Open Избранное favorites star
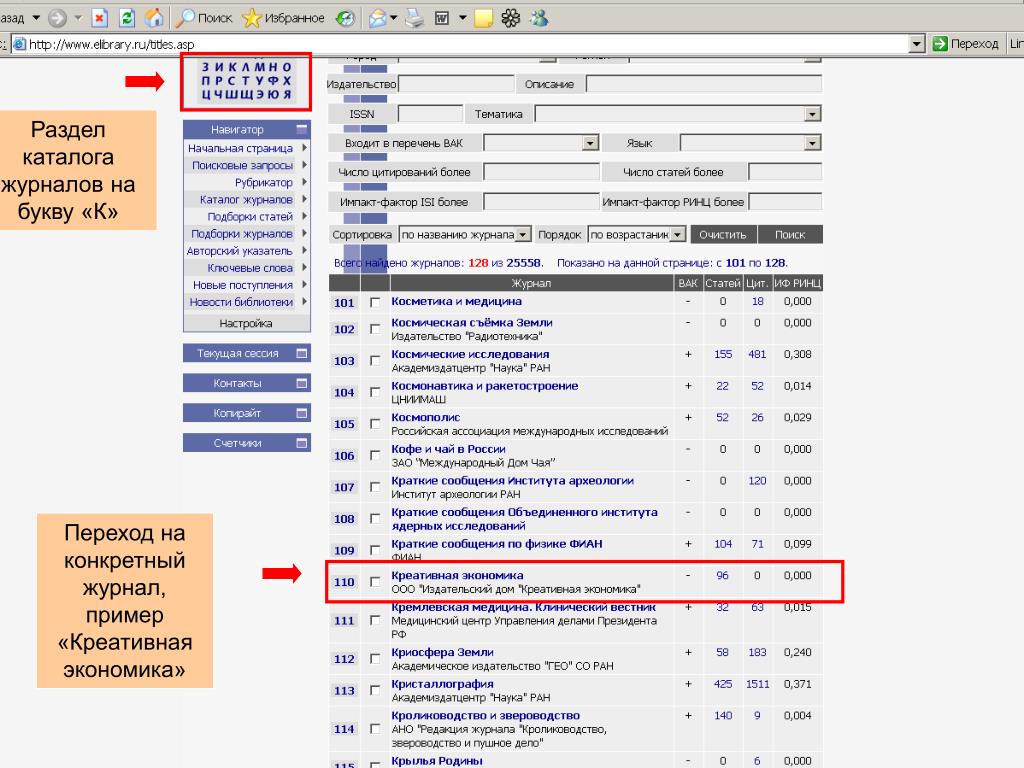This screenshot has width=1024, height=768. [283, 18]
